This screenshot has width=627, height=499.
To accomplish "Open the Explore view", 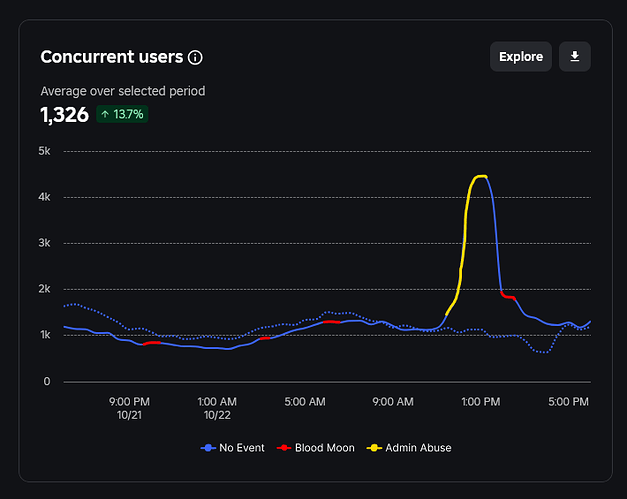I will [x=521, y=56].
